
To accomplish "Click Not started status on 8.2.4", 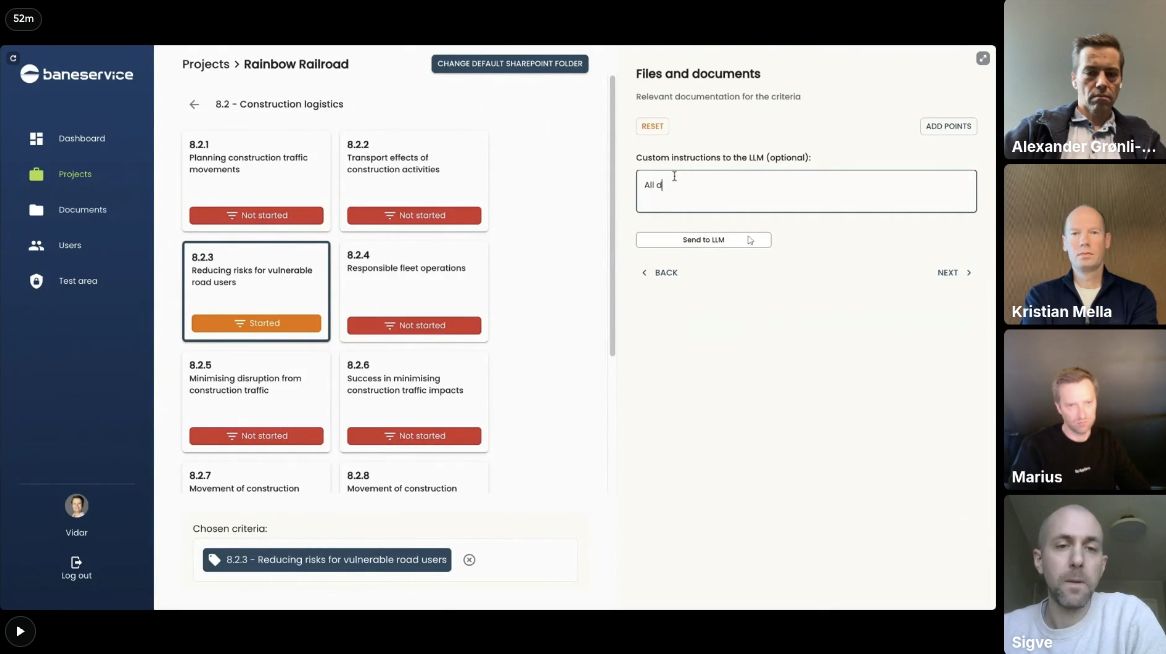I will tap(414, 326).
